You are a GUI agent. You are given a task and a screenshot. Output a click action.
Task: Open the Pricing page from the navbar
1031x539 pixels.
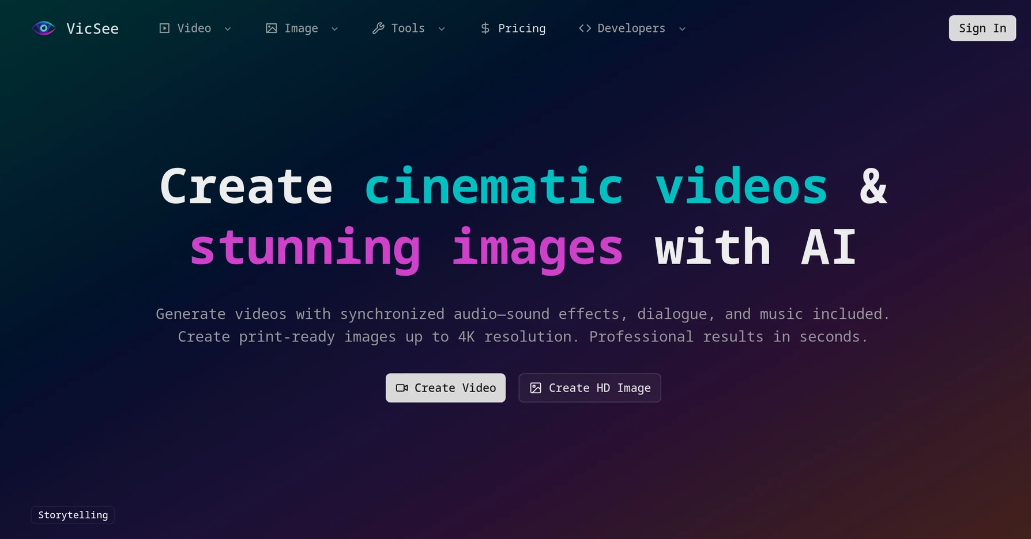521,28
